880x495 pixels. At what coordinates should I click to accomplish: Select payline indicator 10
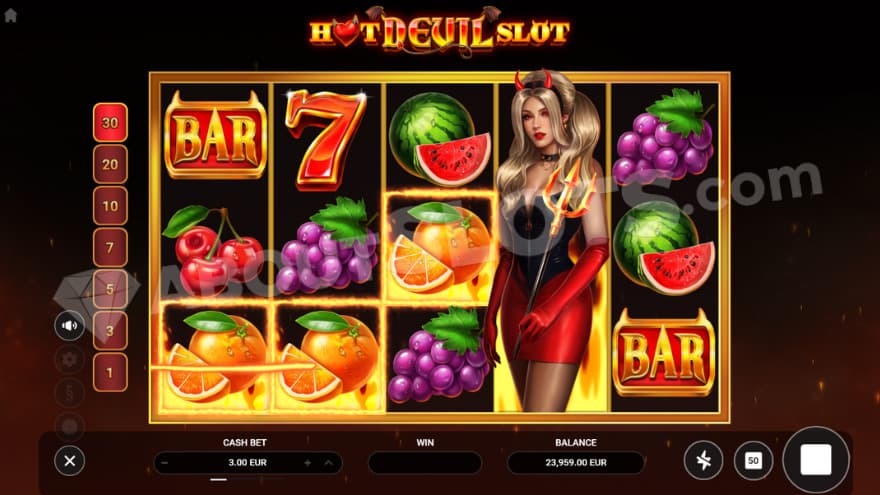point(110,205)
